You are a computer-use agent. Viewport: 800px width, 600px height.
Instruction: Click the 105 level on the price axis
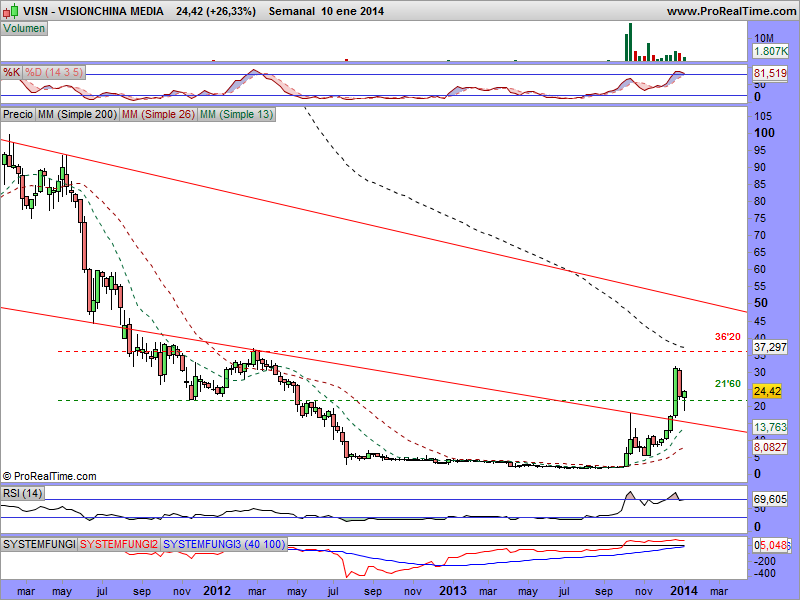(763, 116)
